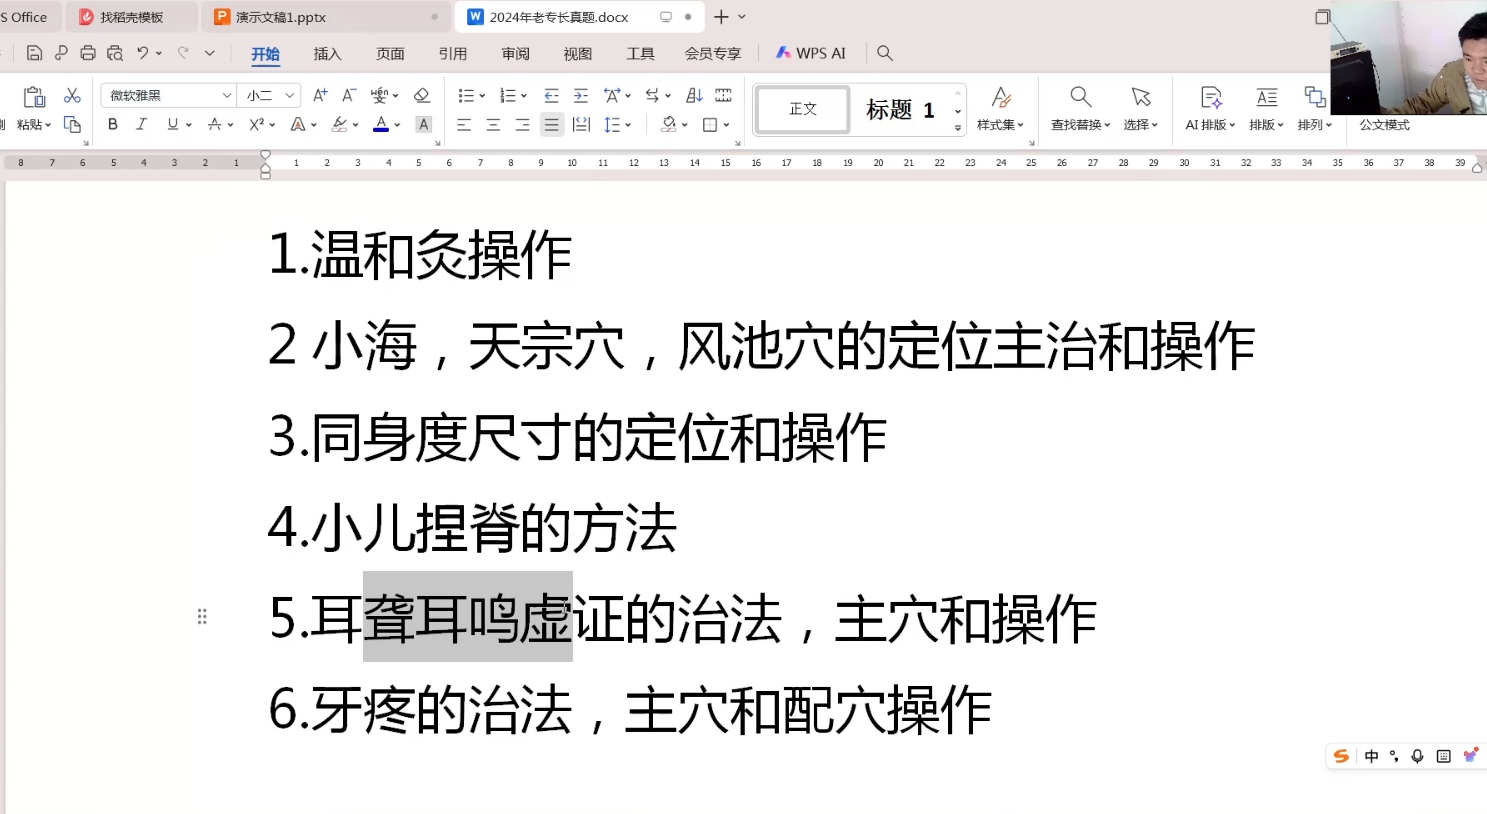Image resolution: width=1487 pixels, height=814 pixels.
Task: Change text color with the font color swatch
Action: pos(381,124)
